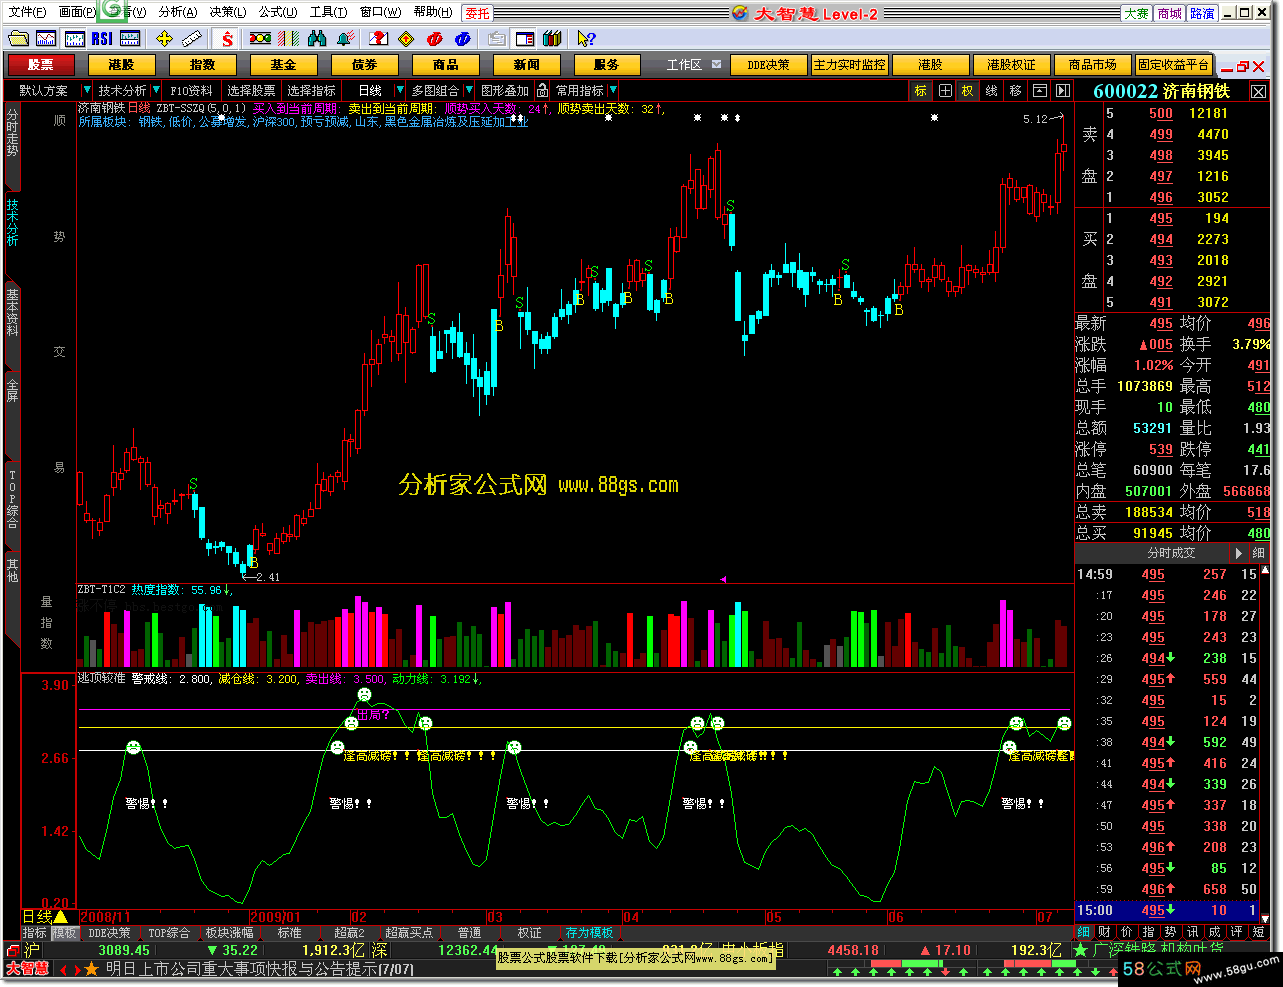Click the play-to-end icon above quote panel

click(x=1063, y=91)
